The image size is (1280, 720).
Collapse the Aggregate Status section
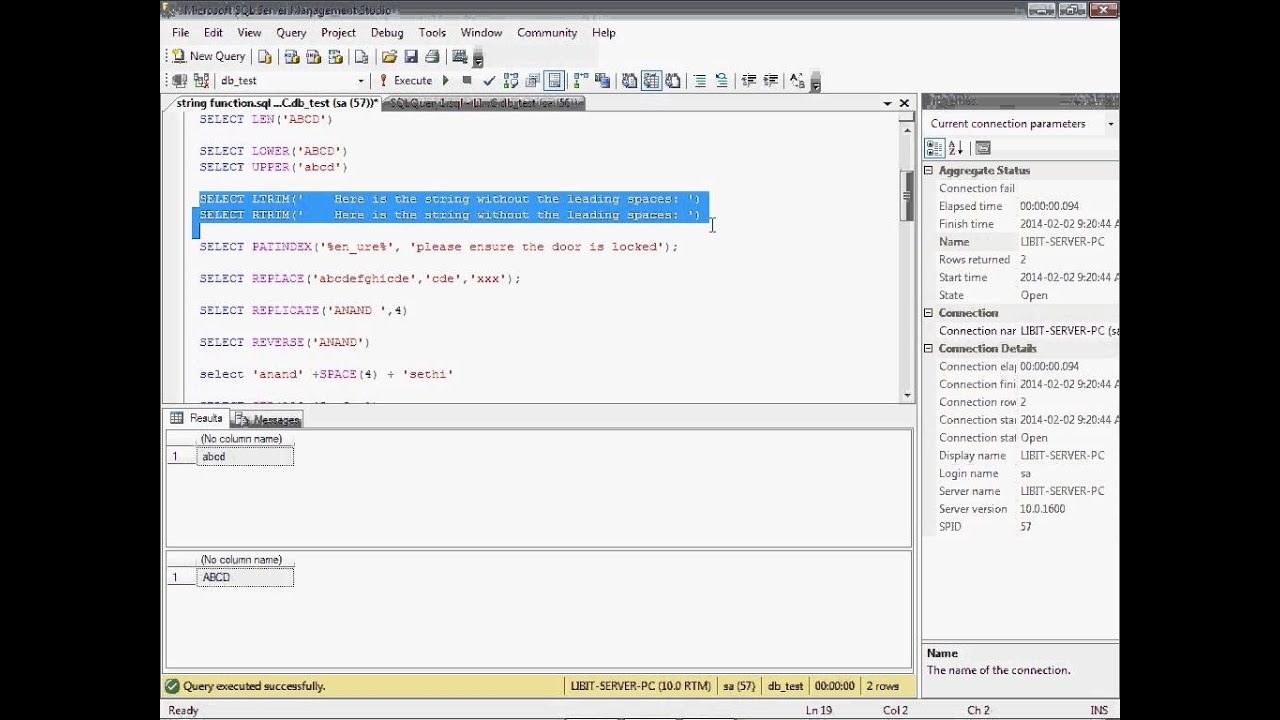coord(928,171)
